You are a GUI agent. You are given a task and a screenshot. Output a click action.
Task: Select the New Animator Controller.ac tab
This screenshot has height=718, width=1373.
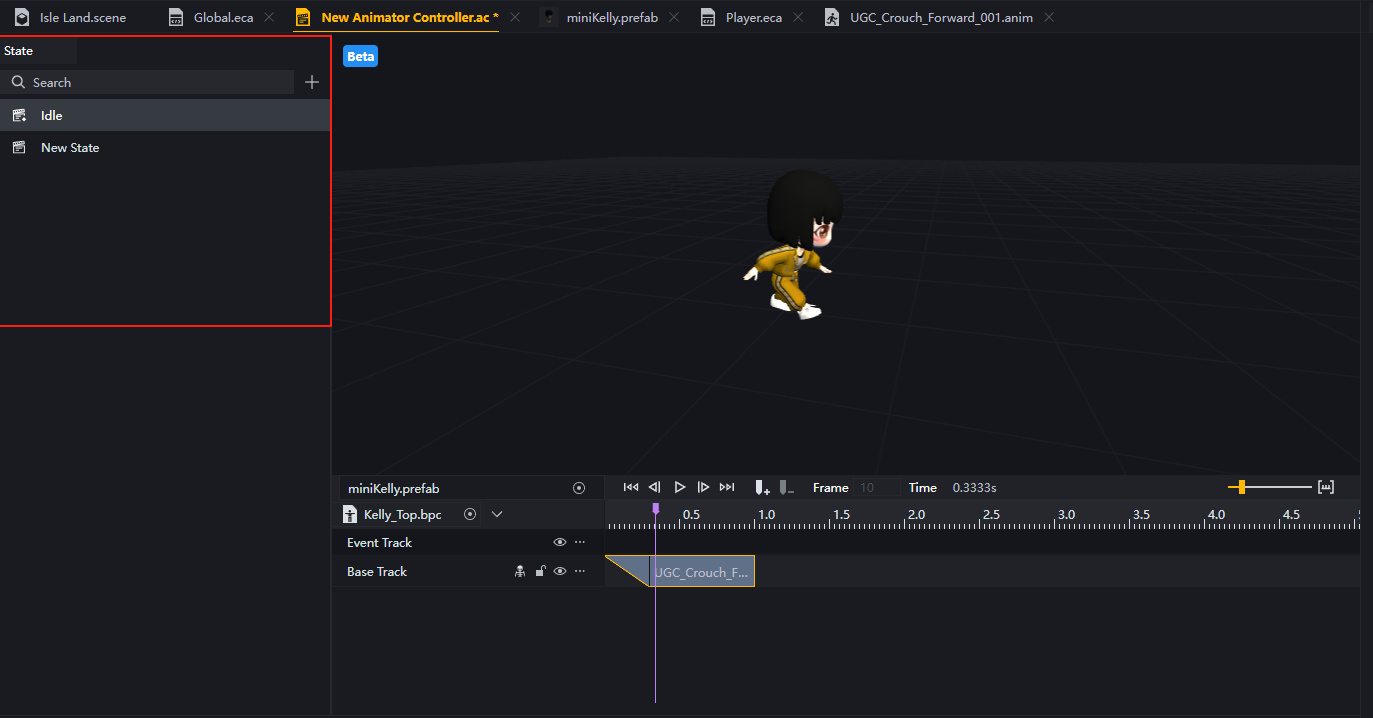397,17
